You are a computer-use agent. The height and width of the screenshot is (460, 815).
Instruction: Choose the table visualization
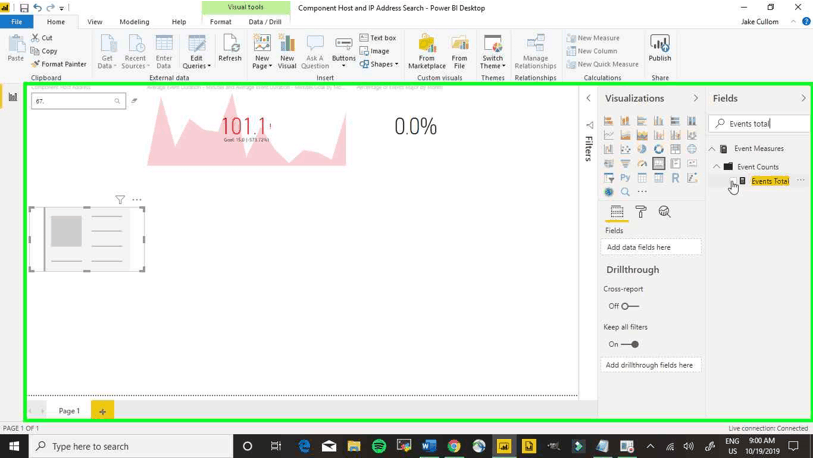[642, 178]
